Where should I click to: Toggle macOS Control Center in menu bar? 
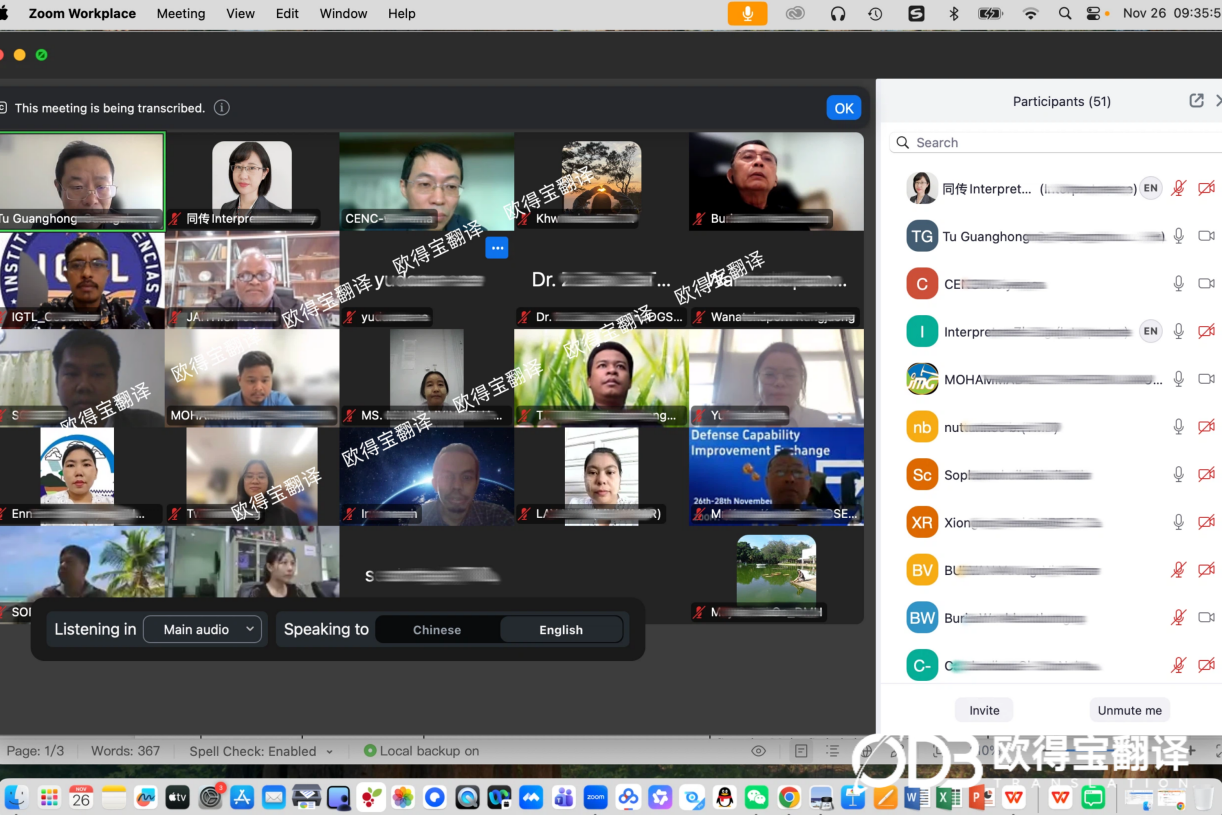click(1094, 13)
